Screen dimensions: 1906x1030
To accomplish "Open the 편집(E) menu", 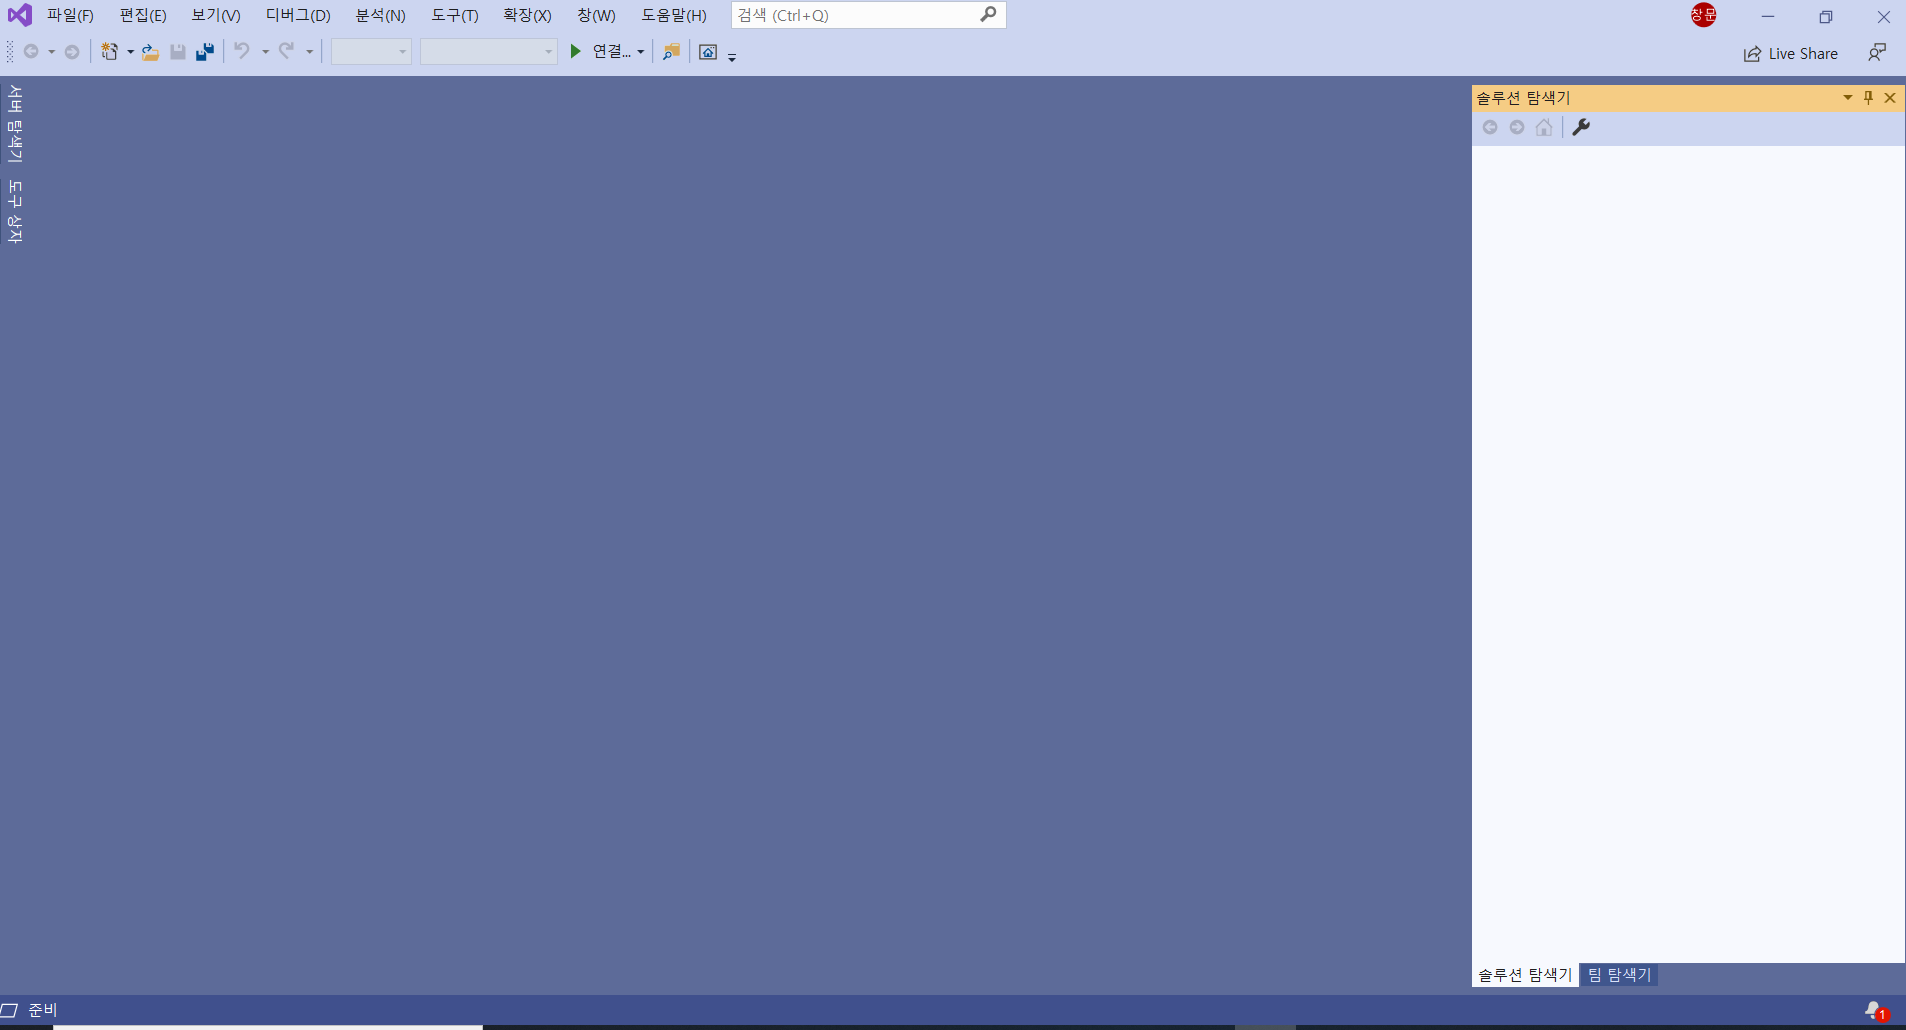I will [143, 15].
